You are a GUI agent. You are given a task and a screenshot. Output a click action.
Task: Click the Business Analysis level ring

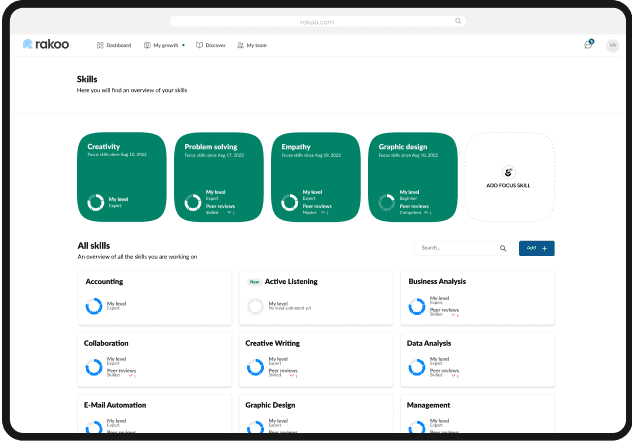point(417,306)
